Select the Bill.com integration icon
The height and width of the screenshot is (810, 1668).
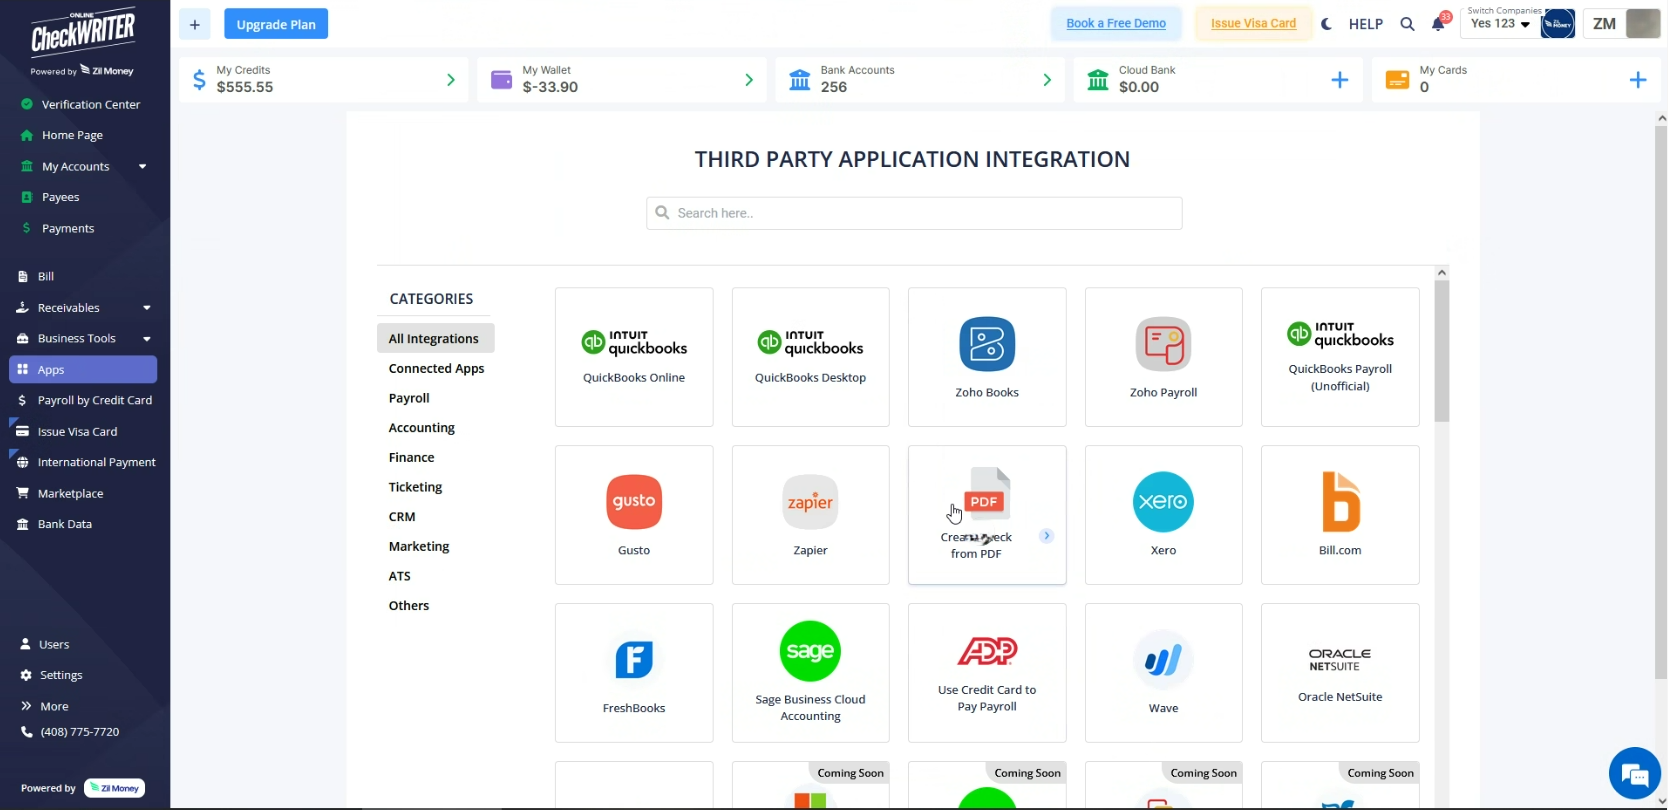1340,502
